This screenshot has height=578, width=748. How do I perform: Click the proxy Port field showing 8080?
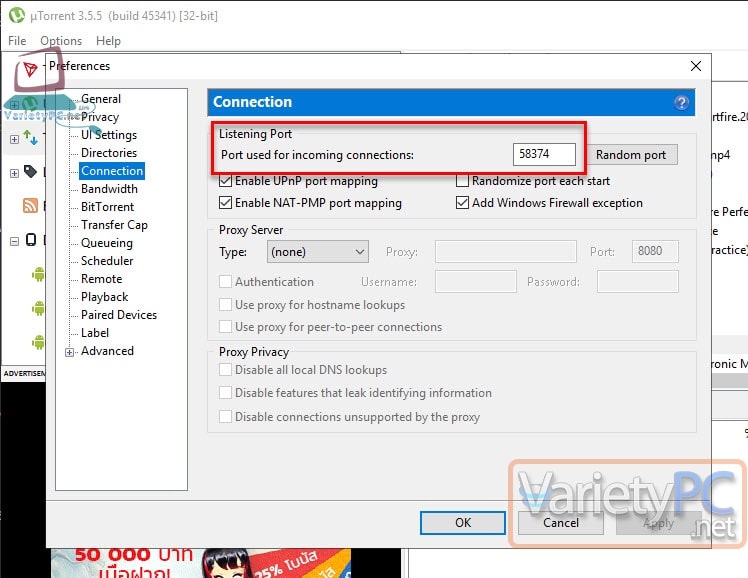655,251
